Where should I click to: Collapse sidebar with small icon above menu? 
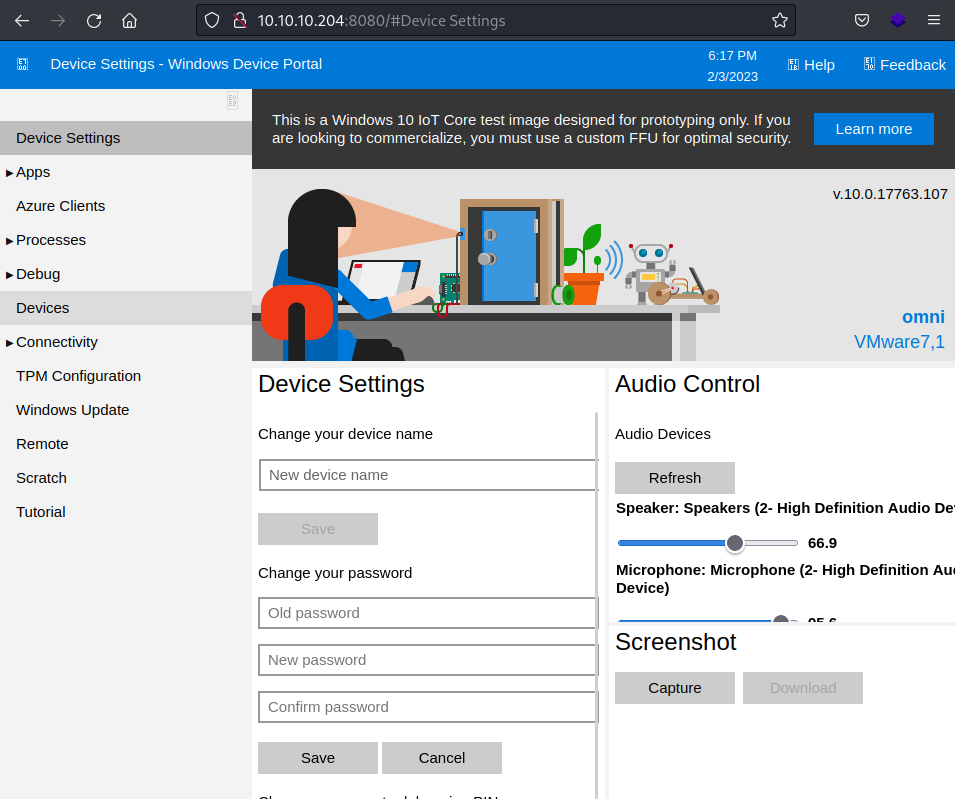tap(233, 100)
